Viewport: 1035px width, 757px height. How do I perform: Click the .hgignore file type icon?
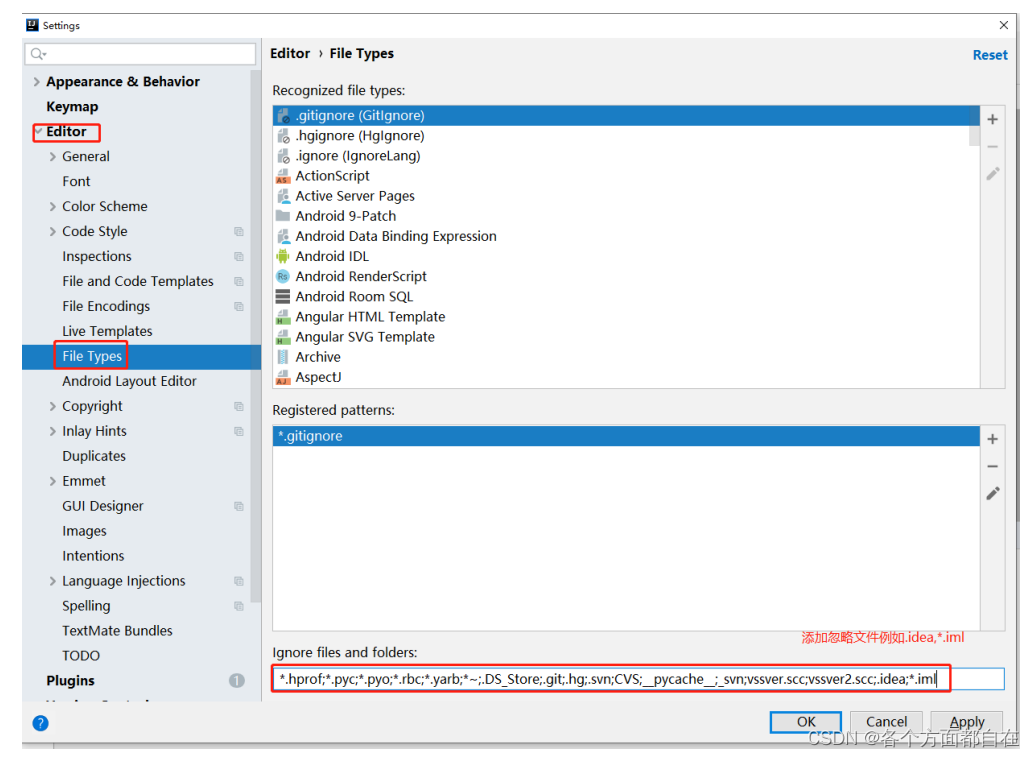(x=283, y=136)
